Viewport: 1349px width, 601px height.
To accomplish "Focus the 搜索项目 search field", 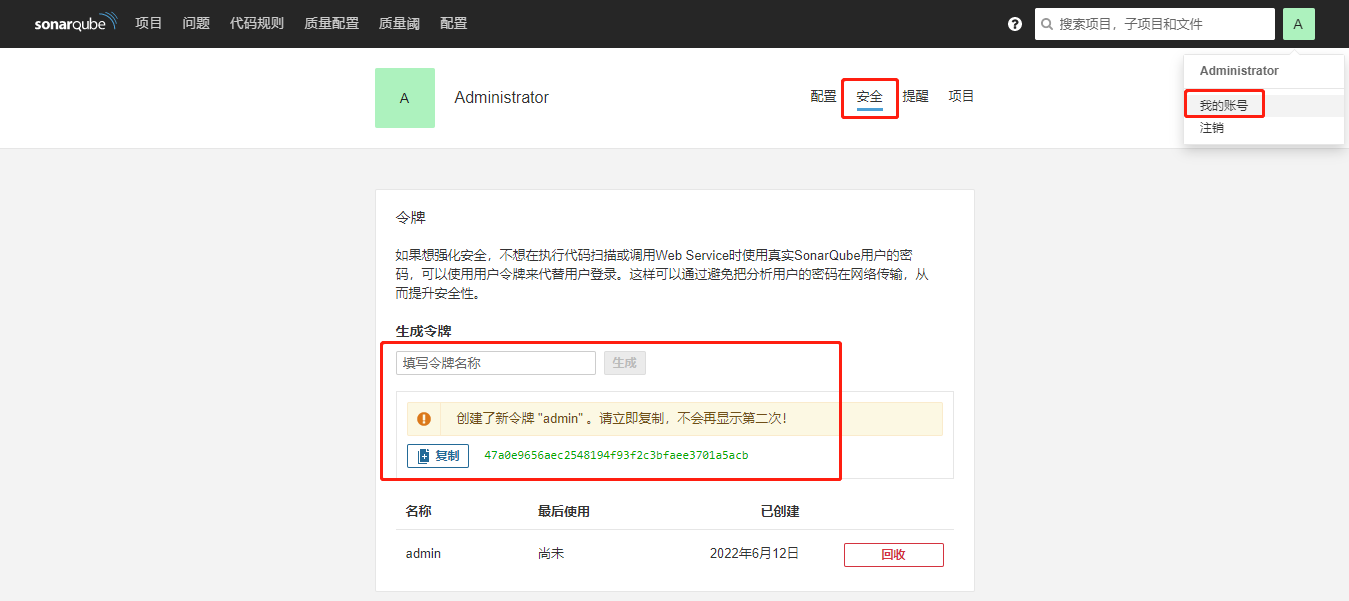I will click(1155, 24).
